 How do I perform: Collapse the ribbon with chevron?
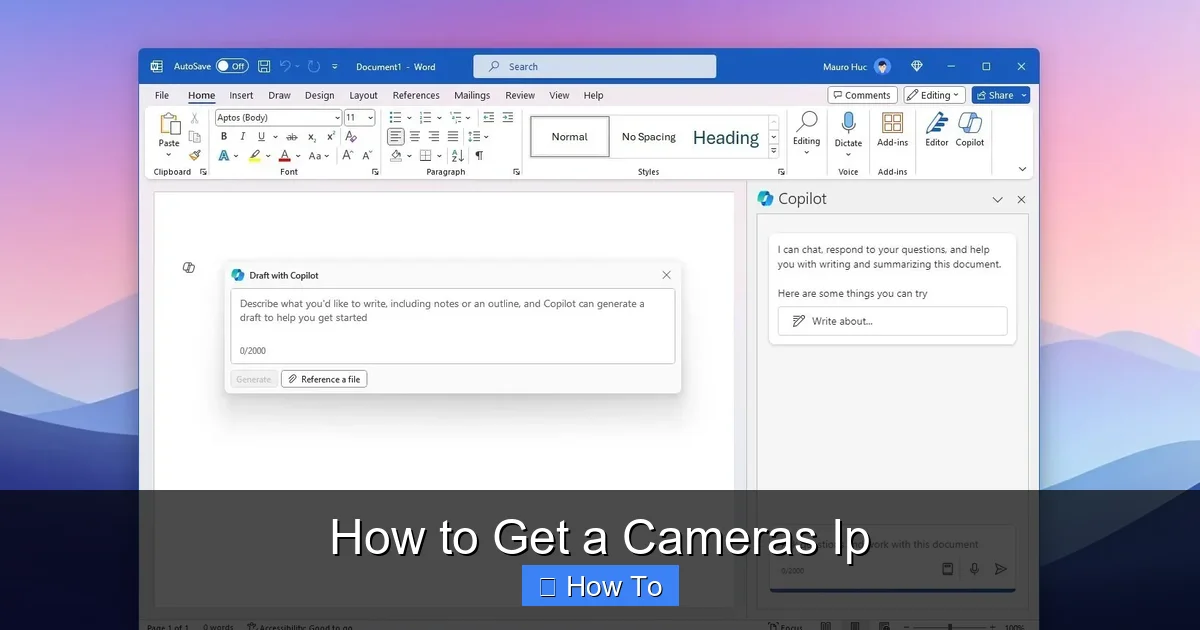1022,170
